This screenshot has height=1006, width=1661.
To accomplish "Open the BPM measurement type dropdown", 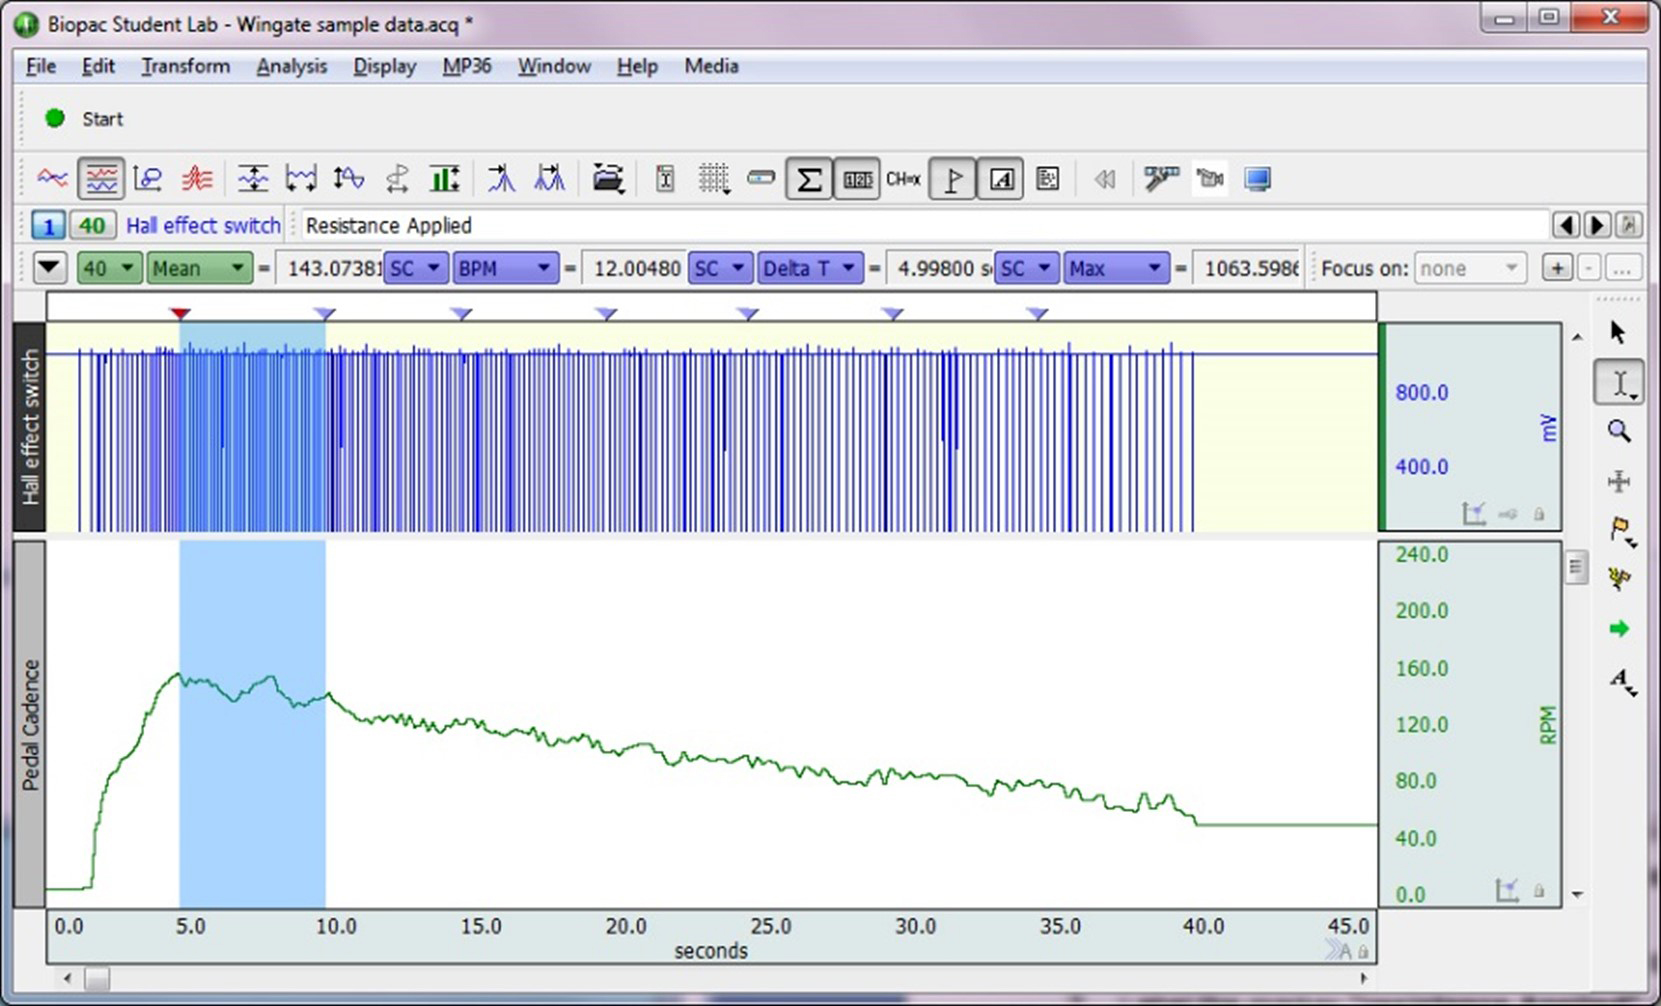I will (505, 268).
